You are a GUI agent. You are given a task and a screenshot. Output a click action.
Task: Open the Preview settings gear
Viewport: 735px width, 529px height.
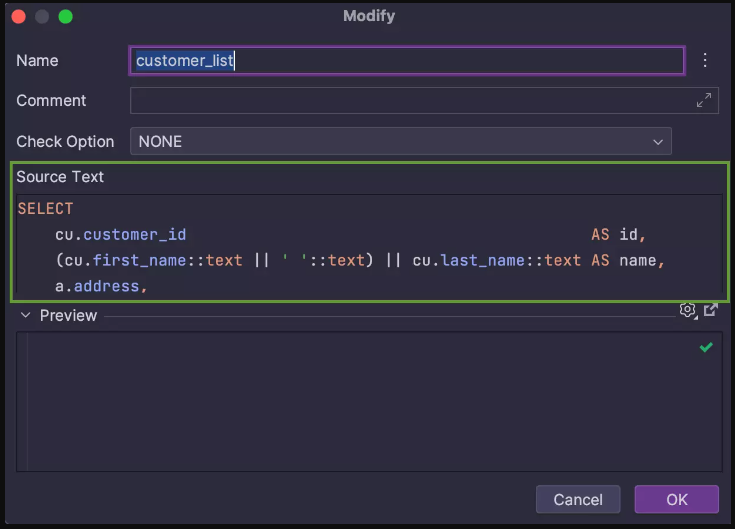687,310
